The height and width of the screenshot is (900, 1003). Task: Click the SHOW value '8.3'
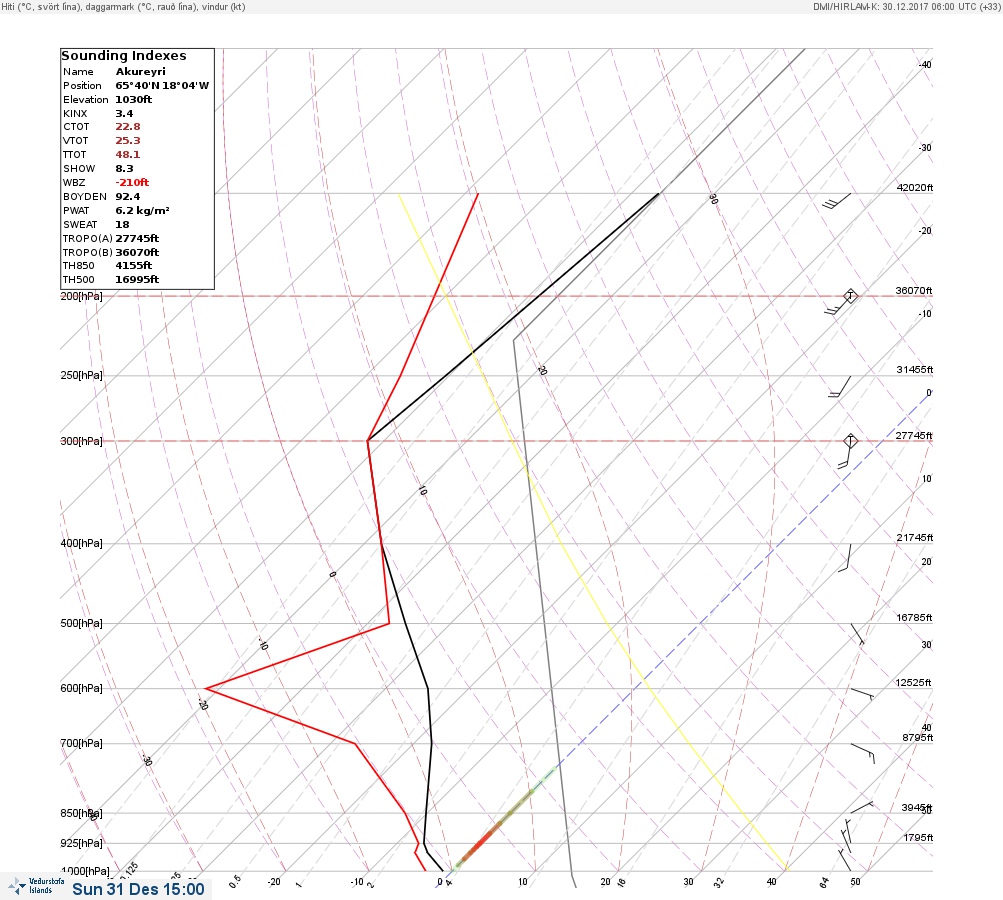(125, 169)
